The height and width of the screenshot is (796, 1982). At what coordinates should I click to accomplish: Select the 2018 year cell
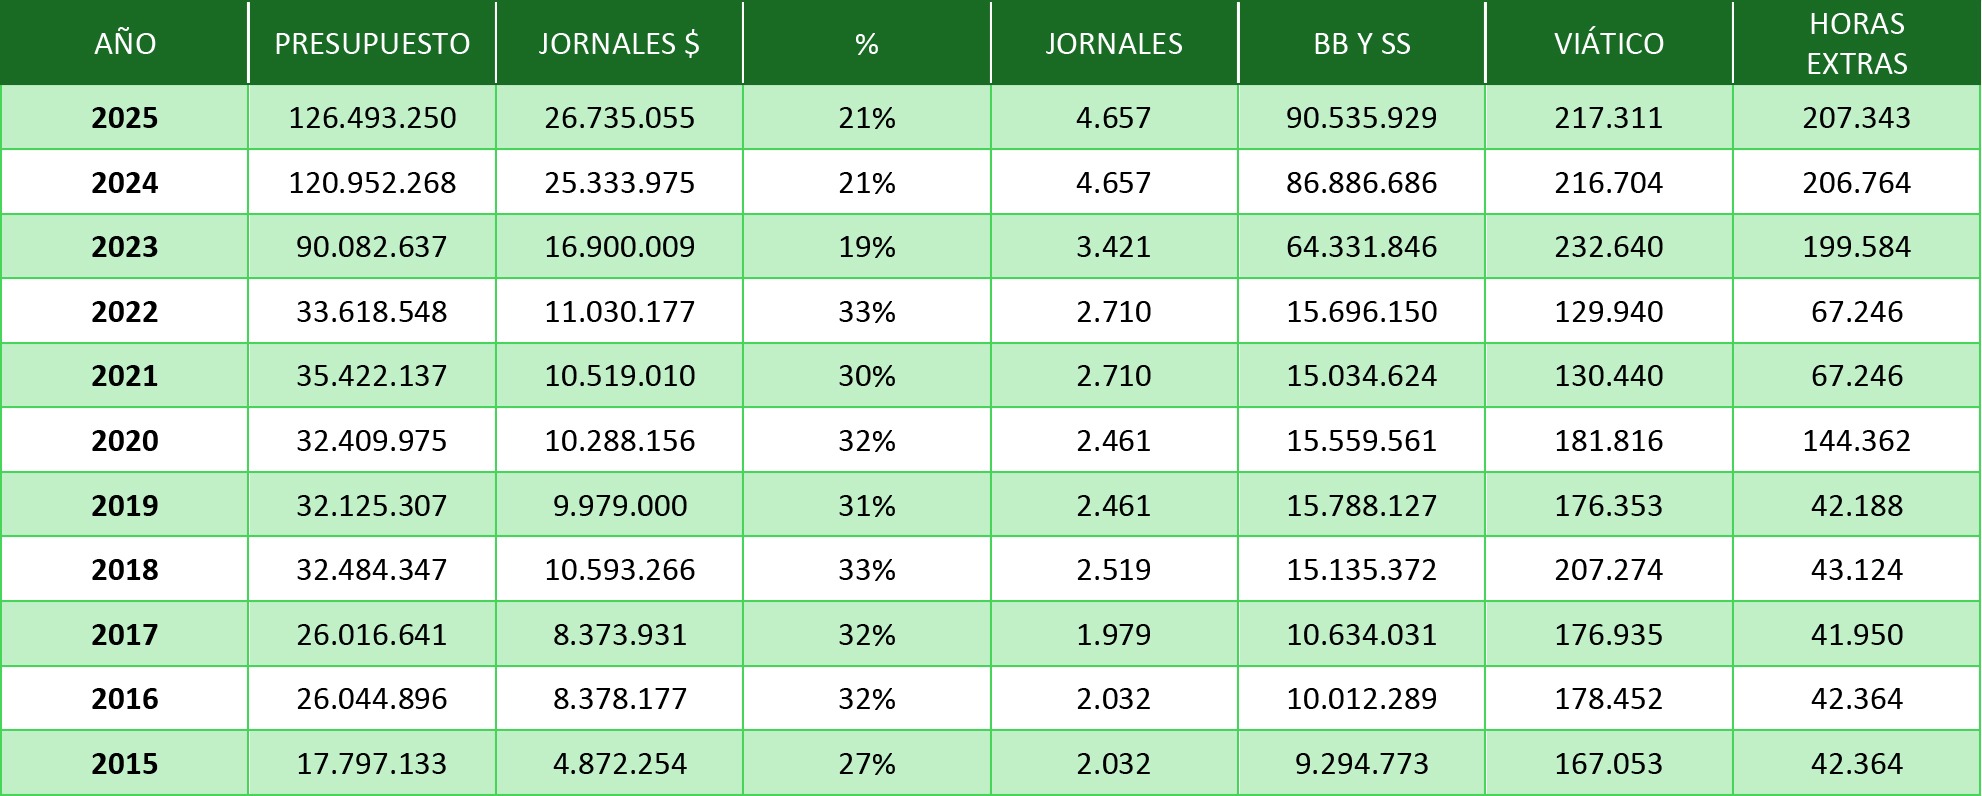tap(125, 570)
